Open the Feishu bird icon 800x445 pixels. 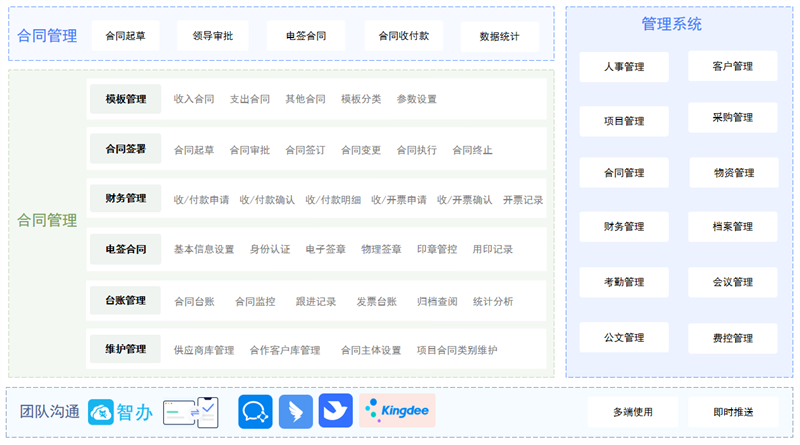(335, 411)
